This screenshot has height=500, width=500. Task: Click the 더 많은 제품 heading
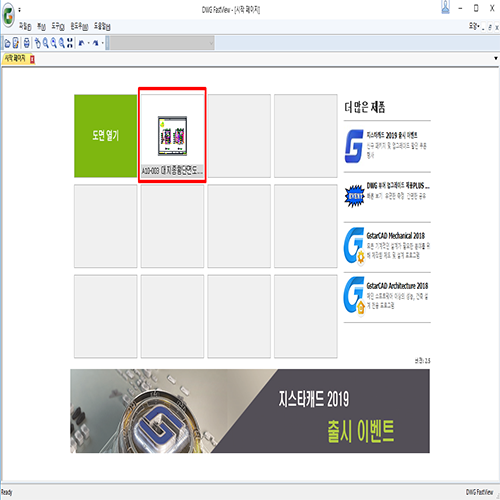coord(365,107)
